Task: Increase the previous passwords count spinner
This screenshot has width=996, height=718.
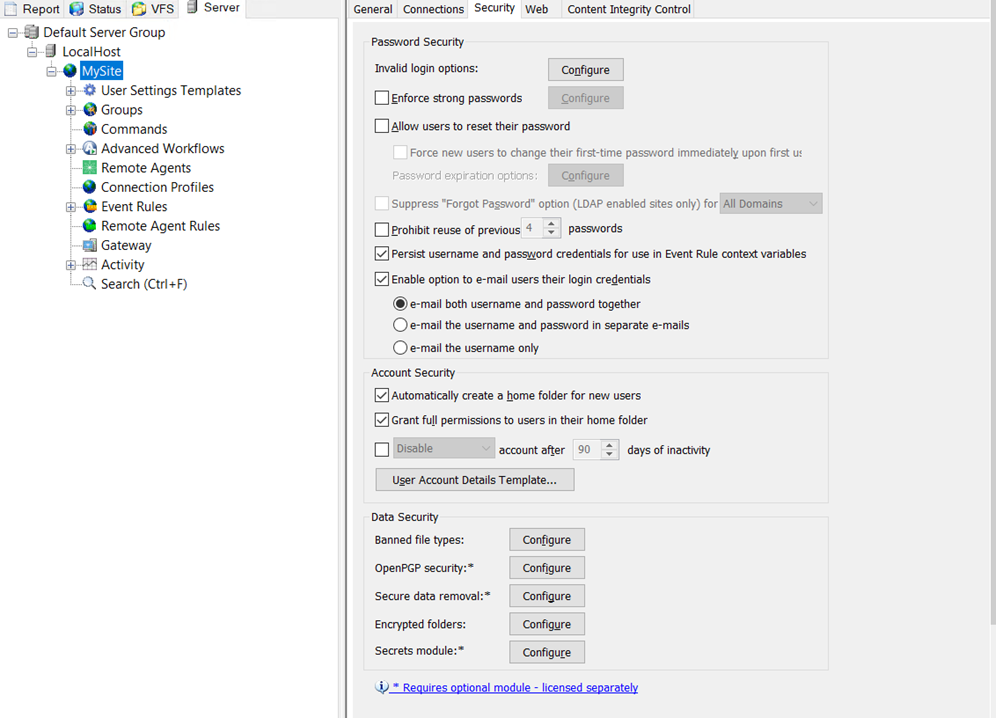Action: pos(552,224)
